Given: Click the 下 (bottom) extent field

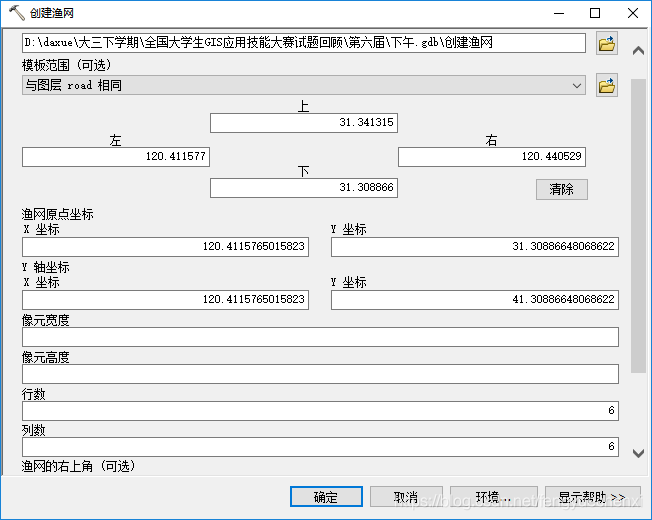Looking at the screenshot, I should pyautogui.click(x=304, y=188).
